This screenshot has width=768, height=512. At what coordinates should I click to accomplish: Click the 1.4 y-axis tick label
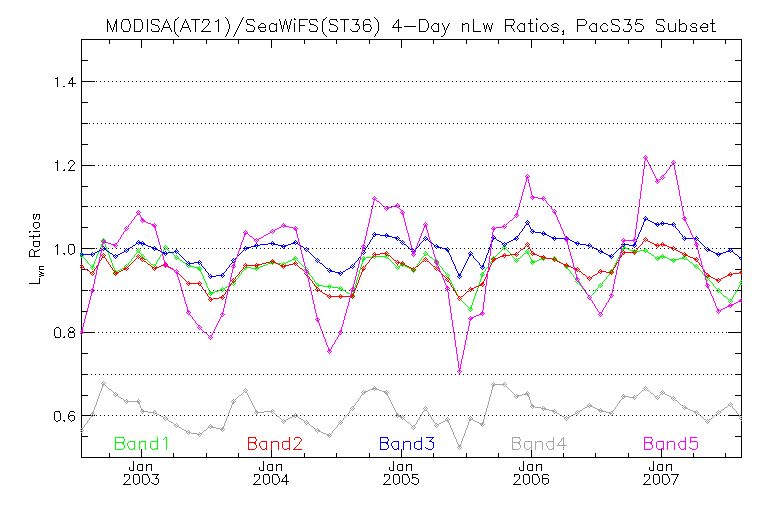[x=65, y=82]
